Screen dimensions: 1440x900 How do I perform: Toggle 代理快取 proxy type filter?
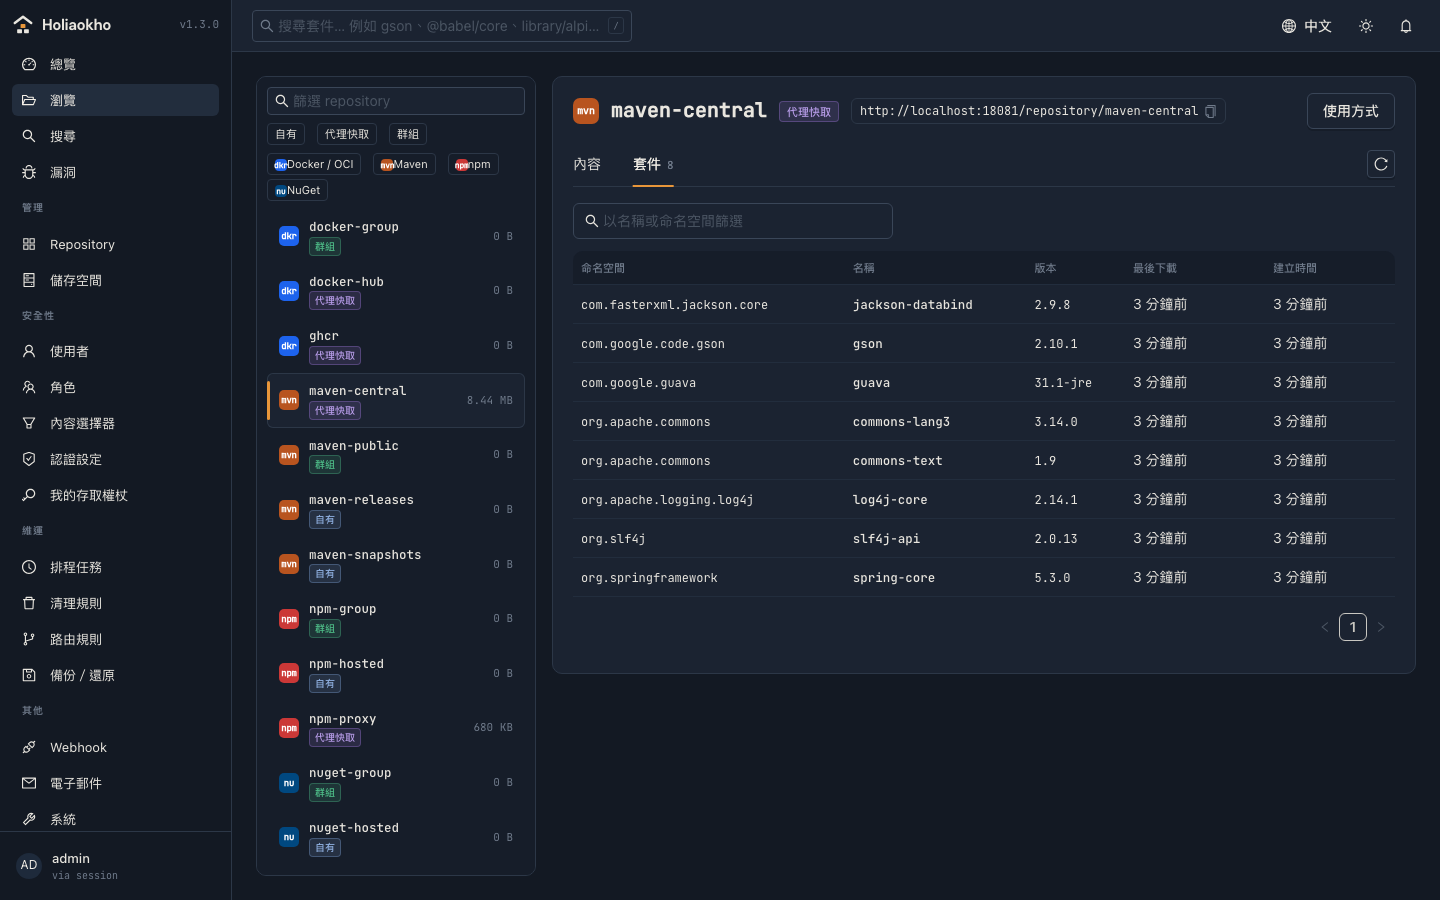coord(347,134)
